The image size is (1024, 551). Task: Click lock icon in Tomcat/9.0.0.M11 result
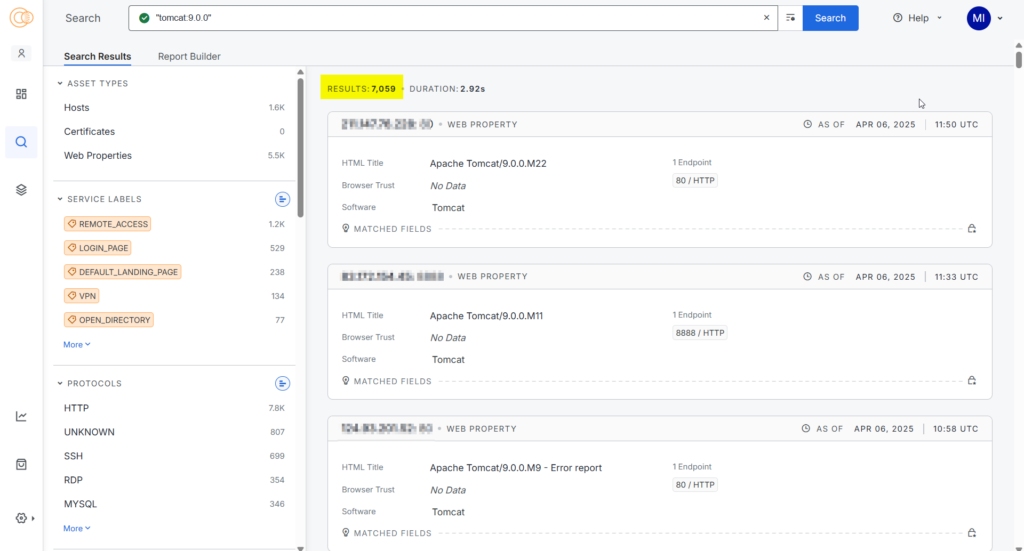coord(972,381)
